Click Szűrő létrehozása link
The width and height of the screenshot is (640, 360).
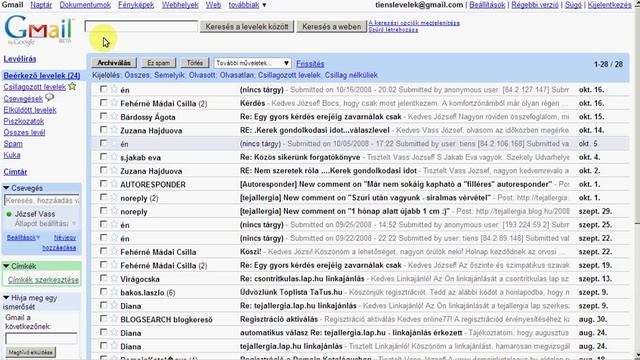click(x=393, y=30)
